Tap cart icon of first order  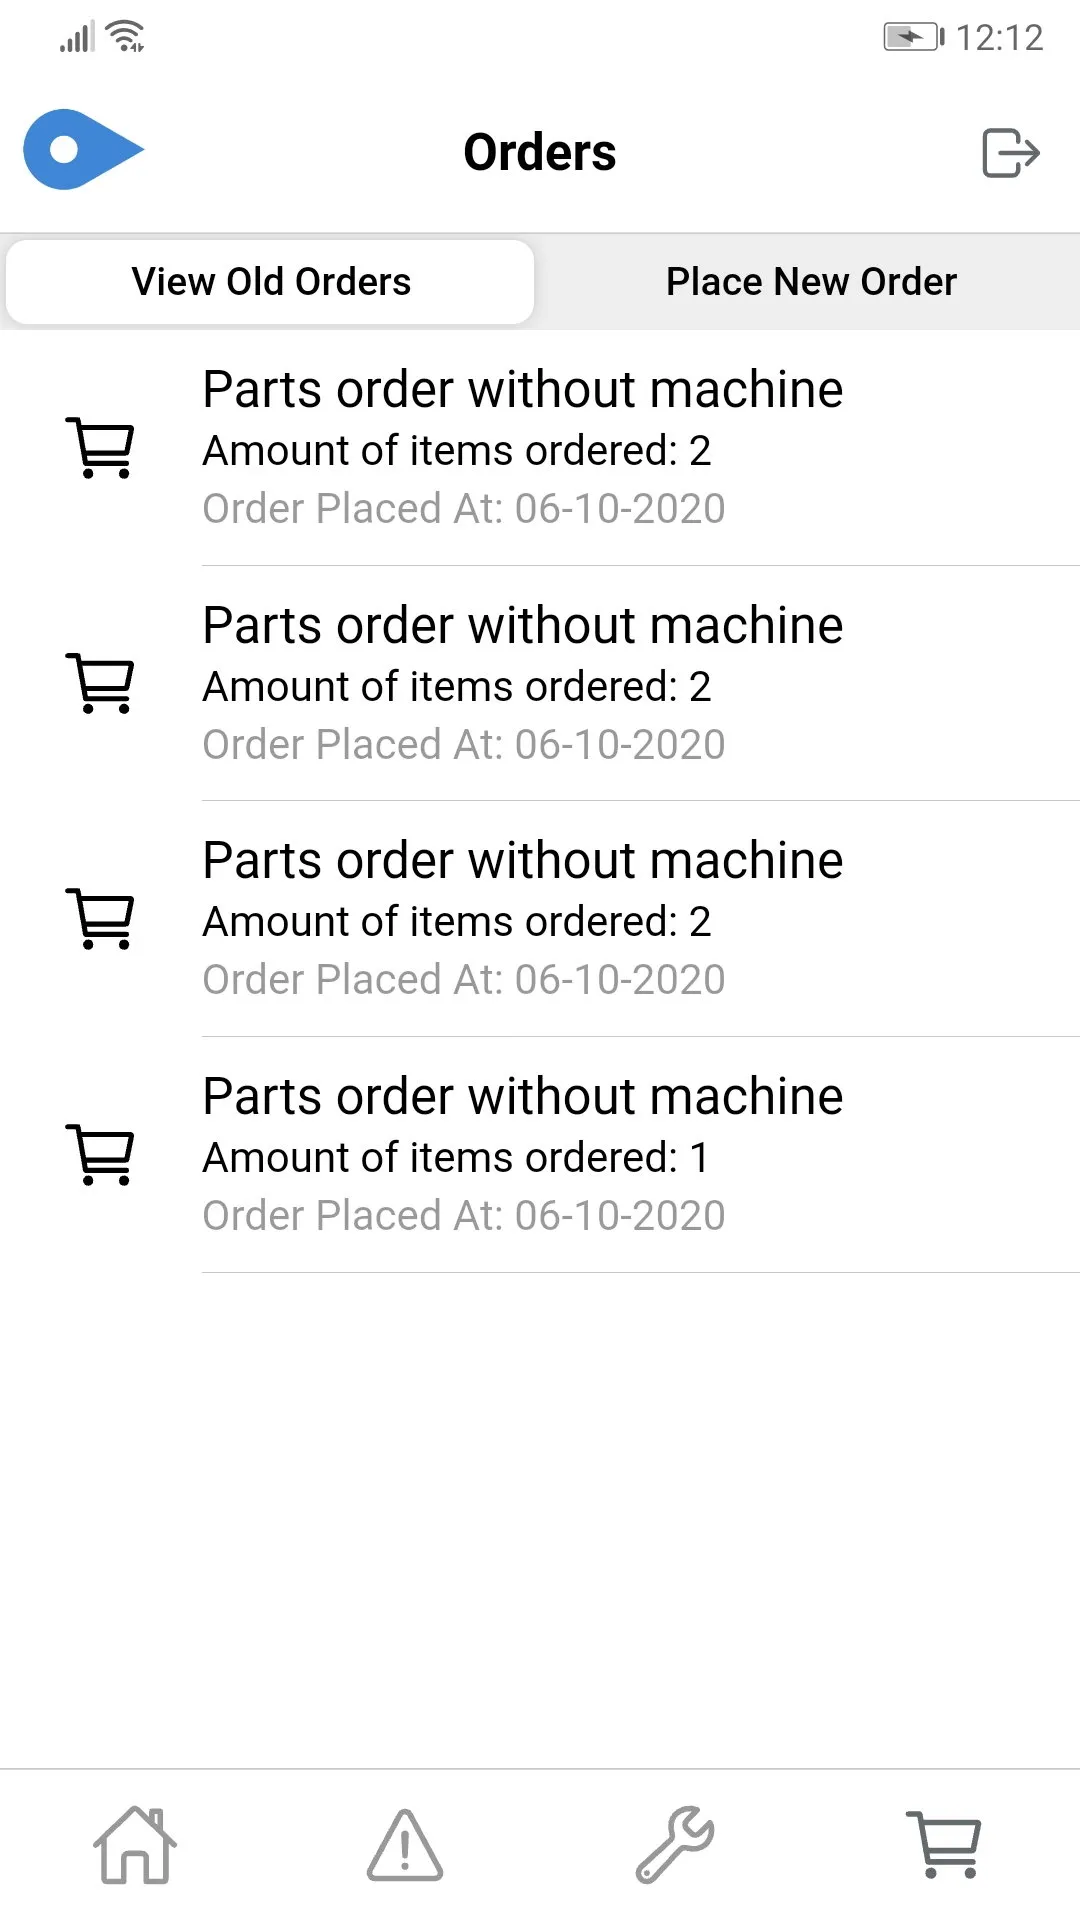coord(100,447)
